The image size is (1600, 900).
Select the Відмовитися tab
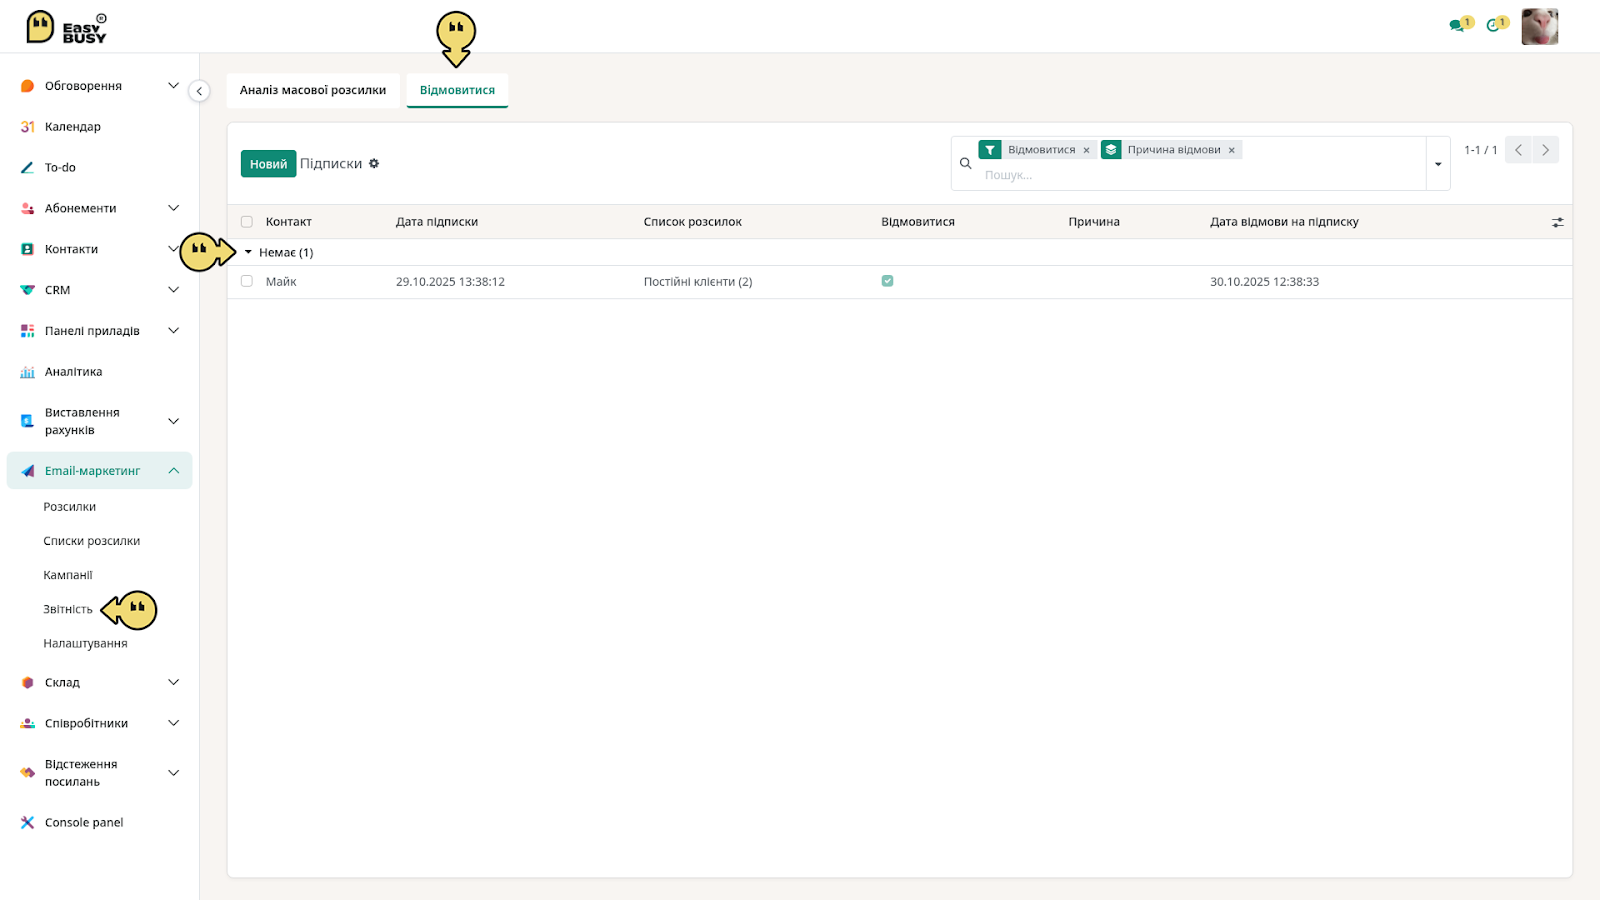point(457,90)
